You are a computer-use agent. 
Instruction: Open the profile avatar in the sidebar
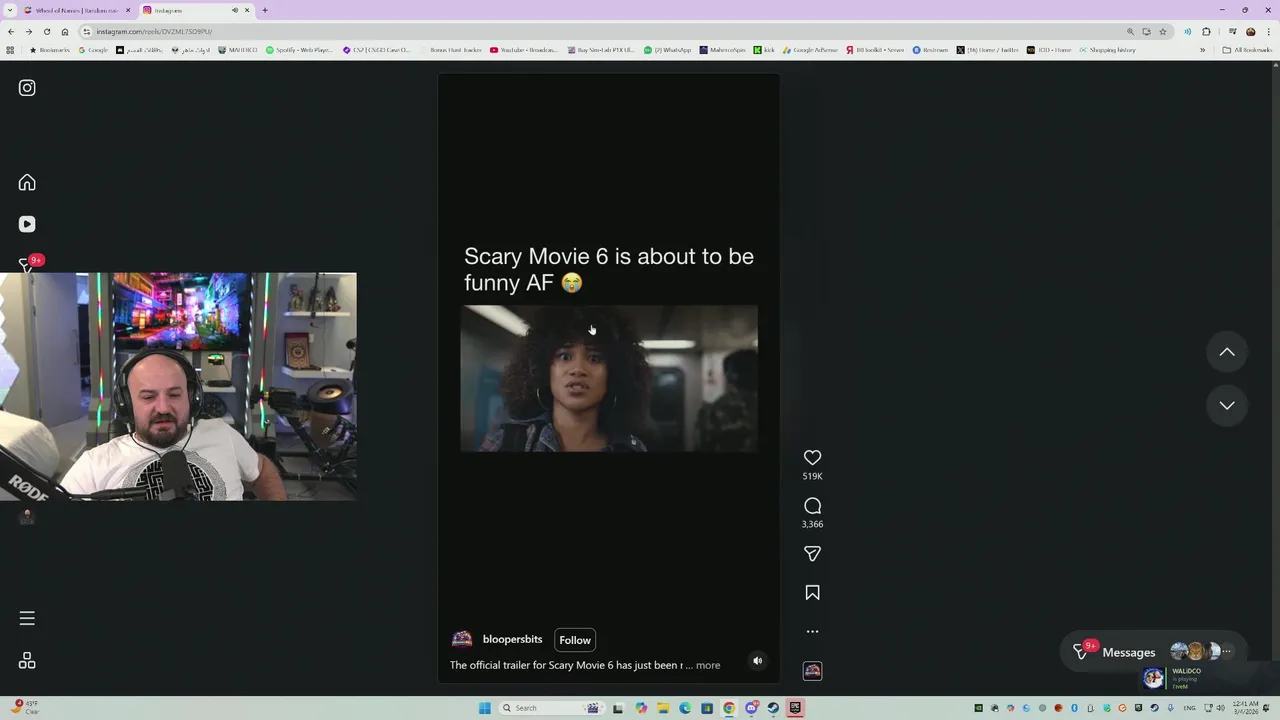pos(27,517)
